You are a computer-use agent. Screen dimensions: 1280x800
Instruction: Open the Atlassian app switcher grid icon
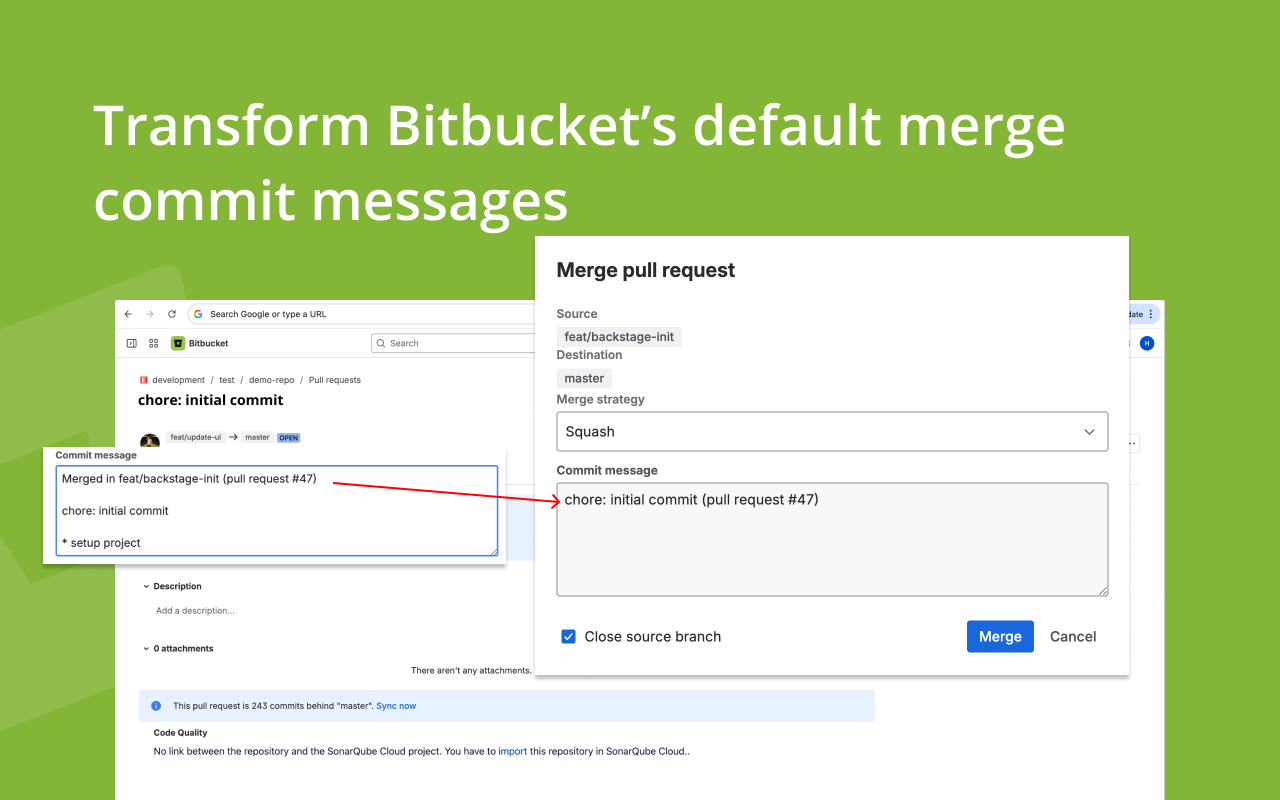click(152, 343)
